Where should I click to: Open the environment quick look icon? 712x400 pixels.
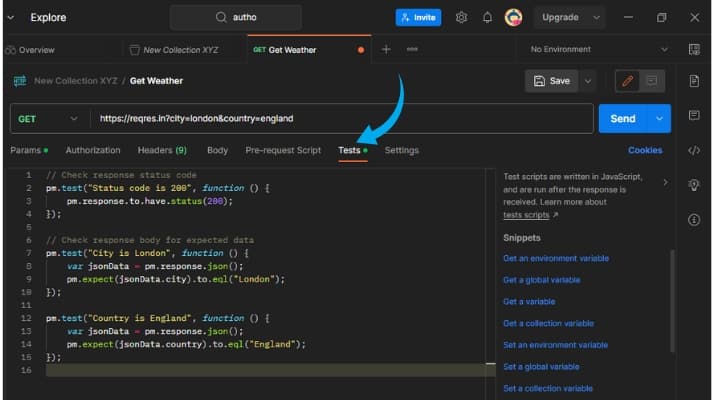pyautogui.click(x=694, y=49)
